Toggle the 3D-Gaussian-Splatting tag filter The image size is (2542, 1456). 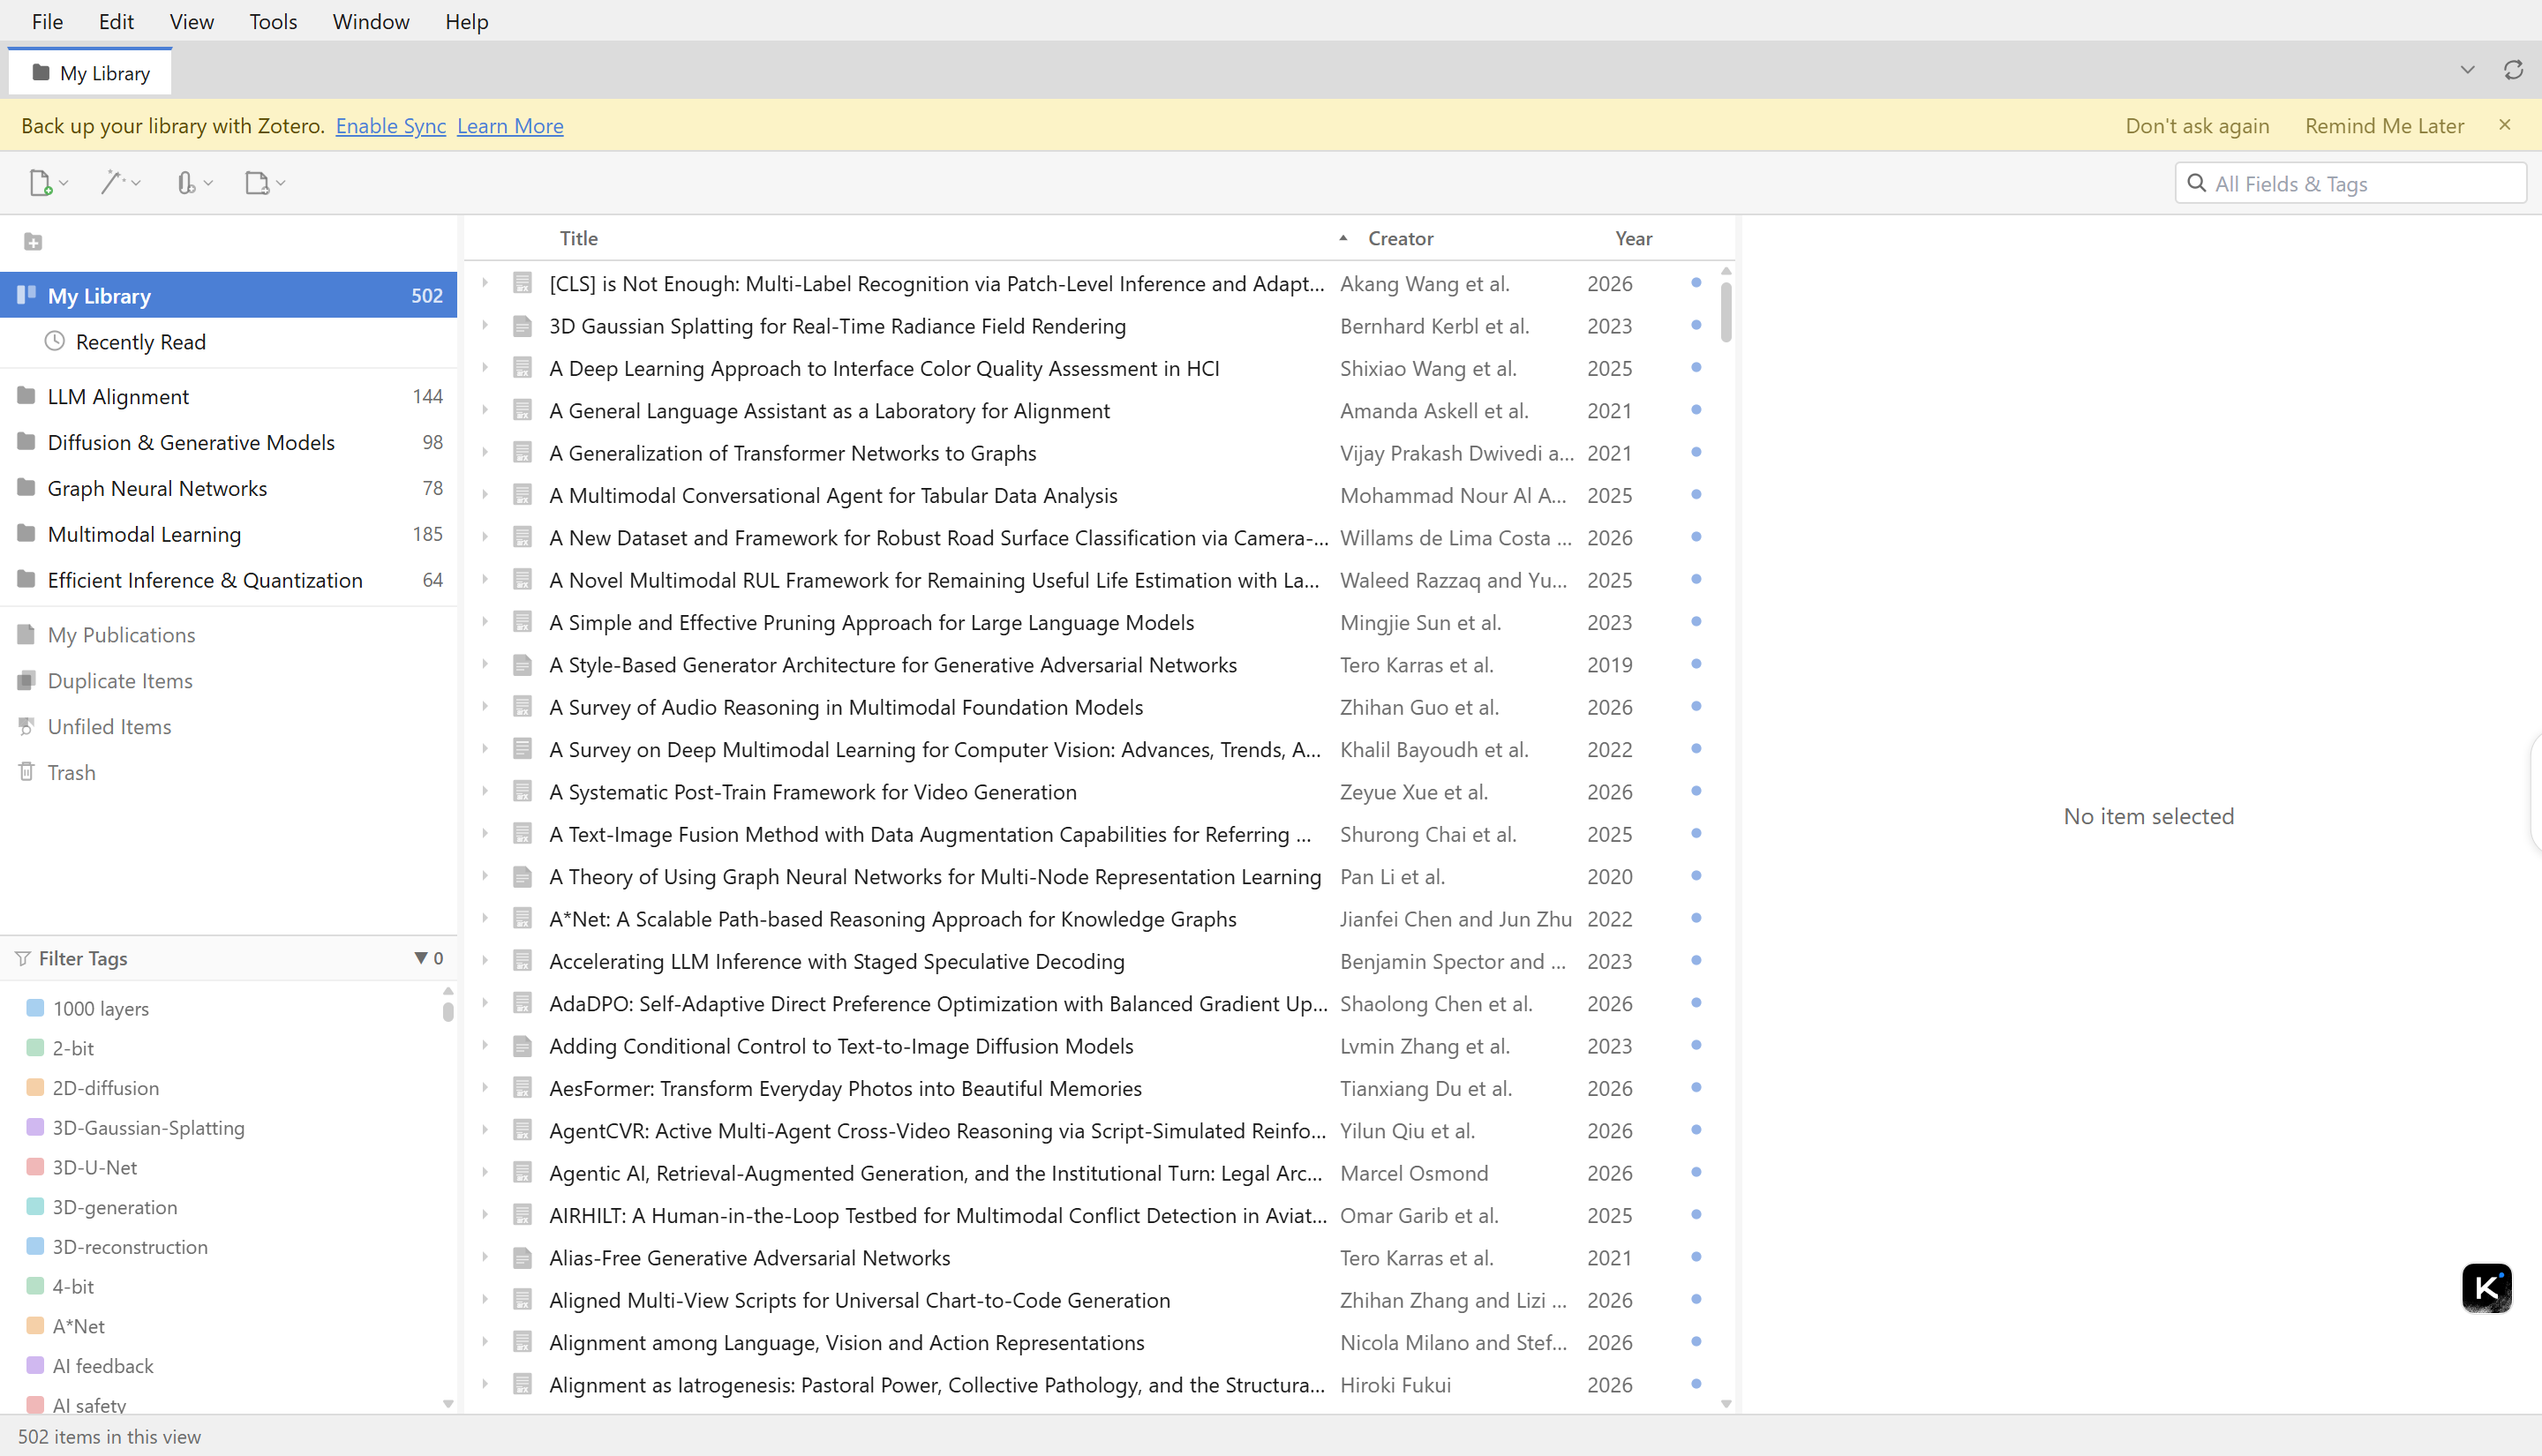148,1127
